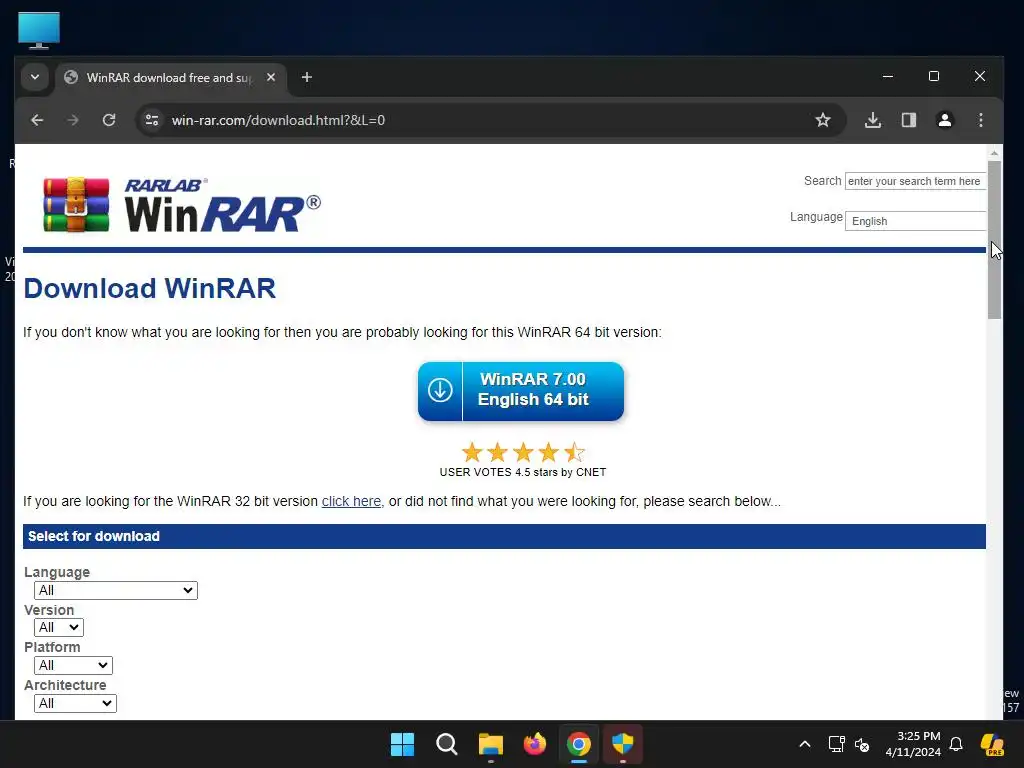The height and width of the screenshot is (768, 1024).
Task: Click the muted volume tray icon
Action: click(x=862, y=744)
